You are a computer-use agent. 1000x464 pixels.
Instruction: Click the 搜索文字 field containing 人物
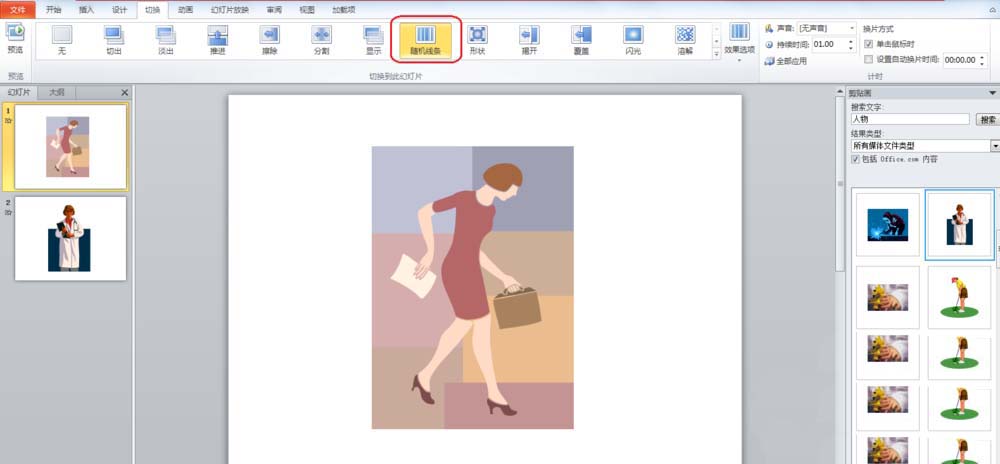tap(910, 119)
